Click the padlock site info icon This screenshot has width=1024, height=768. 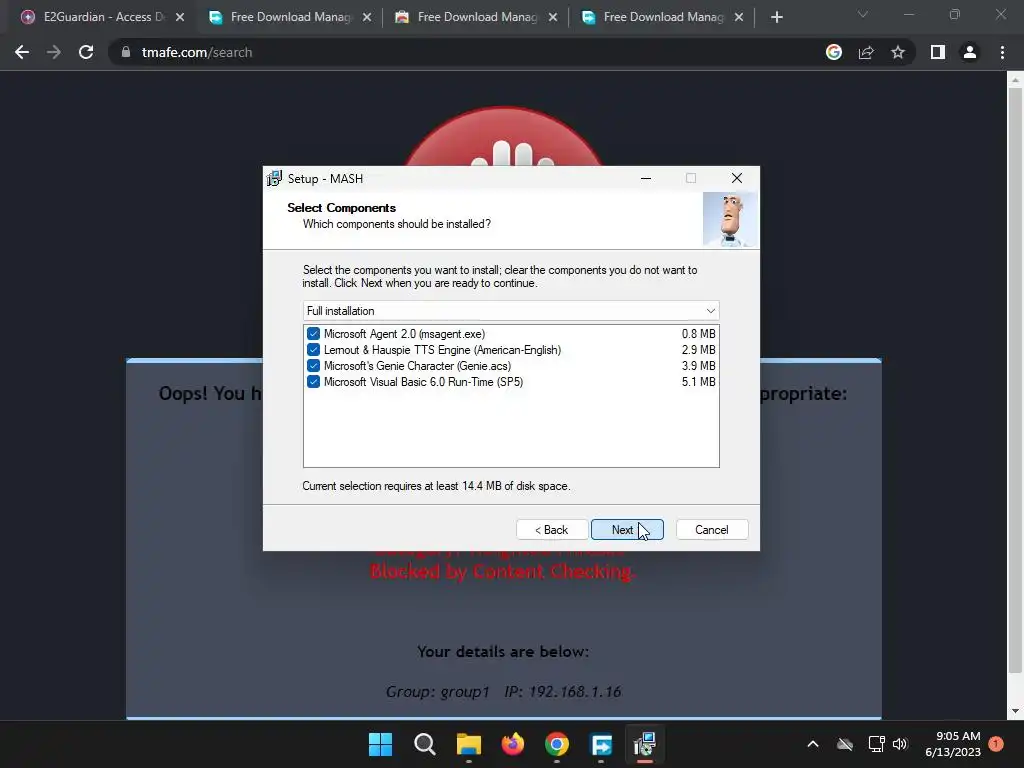coord(126,52)
